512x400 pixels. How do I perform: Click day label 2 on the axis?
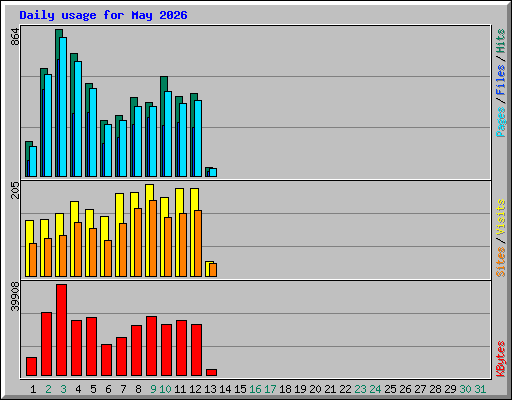click(48, 389)
